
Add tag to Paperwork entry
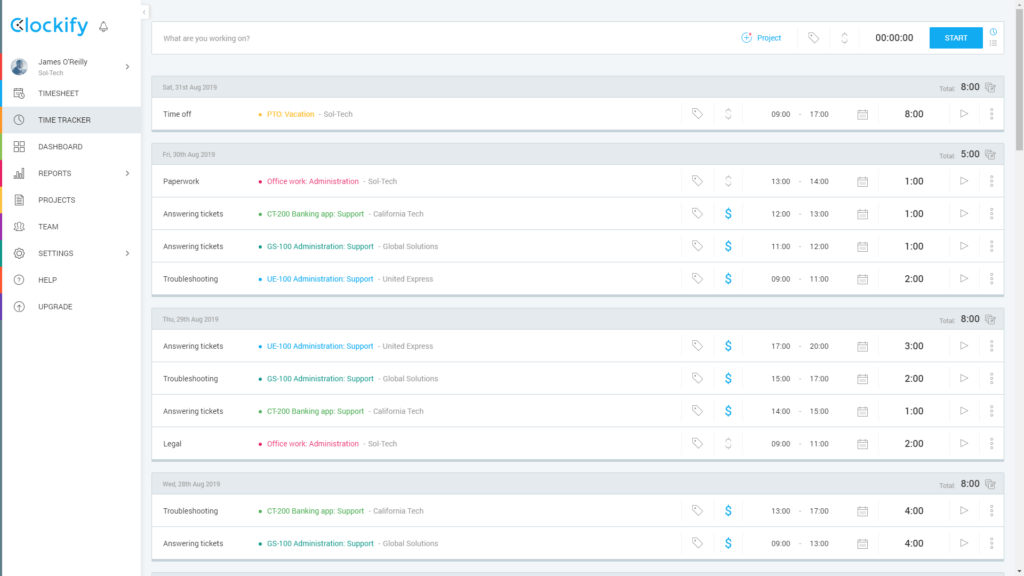[697, 181]
